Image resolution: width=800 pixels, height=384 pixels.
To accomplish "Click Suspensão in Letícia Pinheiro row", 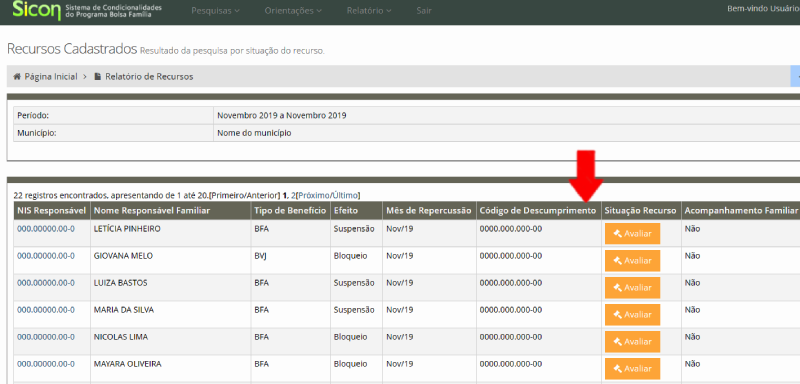I will 354,229.
